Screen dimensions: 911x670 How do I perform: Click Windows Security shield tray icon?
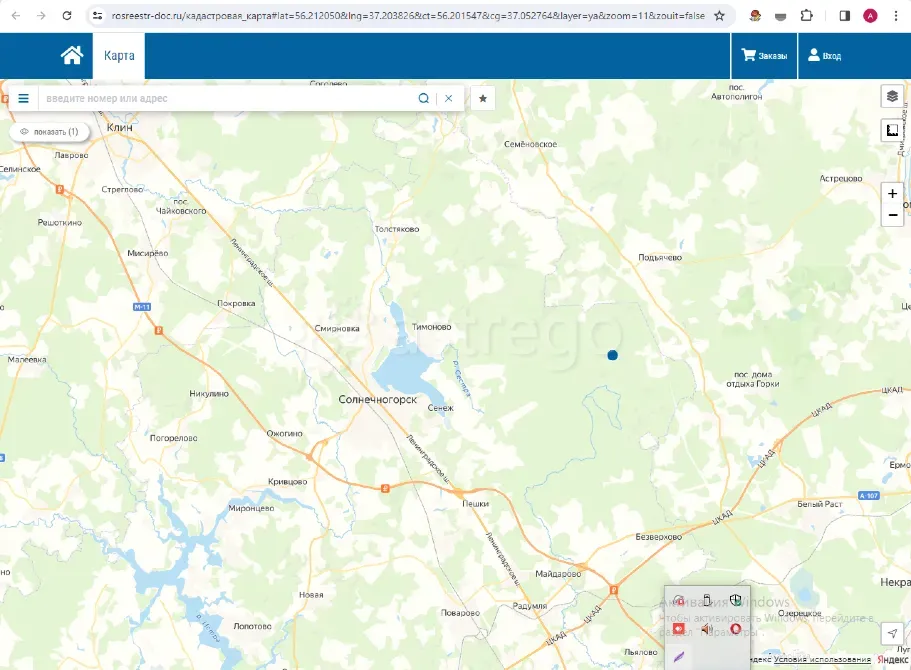click(735, 600)
